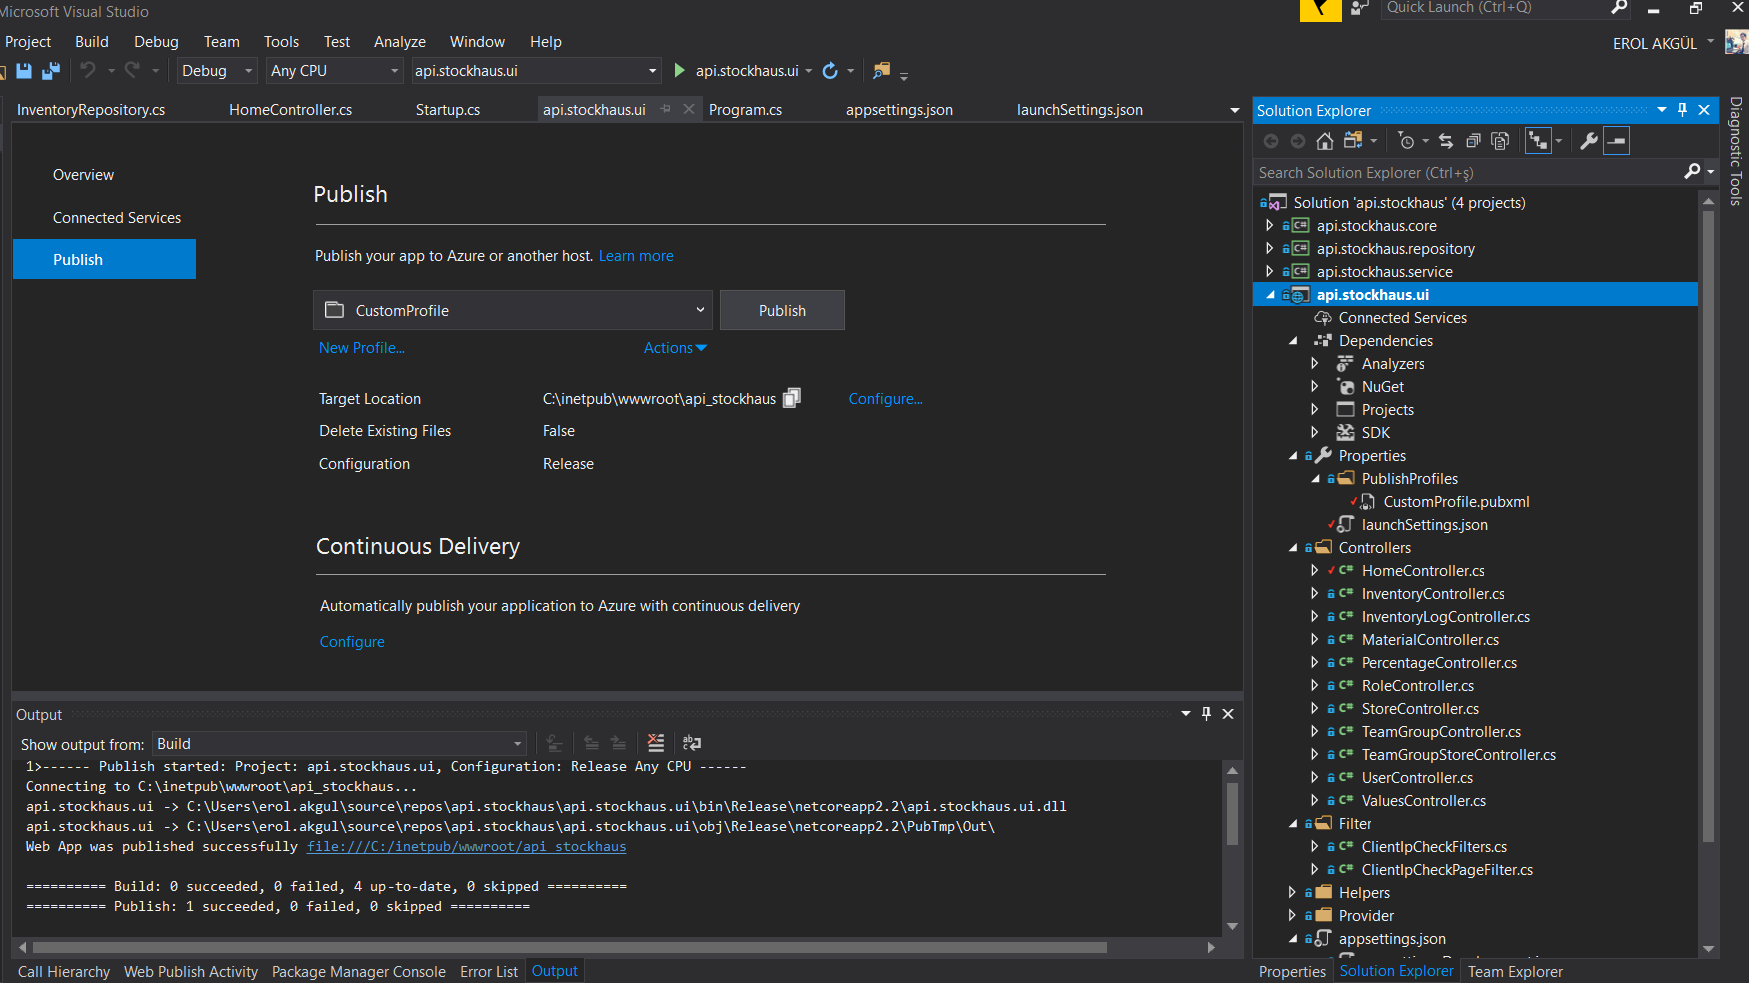Image resolution: width=1749 pixels, height=983 pixels.
Task: Click Home icon in Solution Explorer
Action: [x=1325, y=141]
